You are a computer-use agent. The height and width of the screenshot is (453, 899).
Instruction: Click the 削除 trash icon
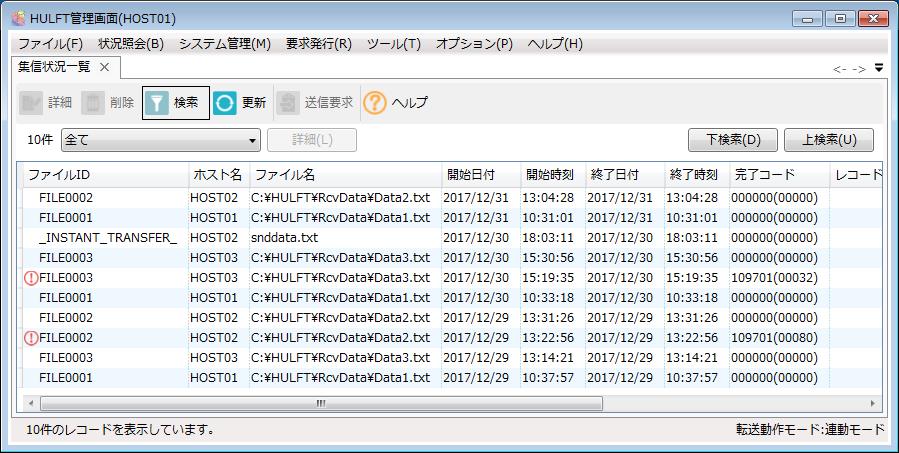coord(93,103)
